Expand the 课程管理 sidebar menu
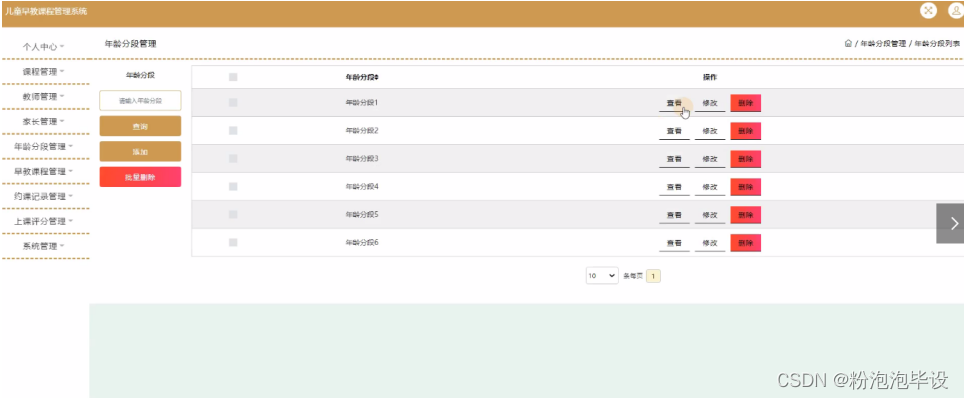This screenshot has height=399, width=964. (44, 71)
